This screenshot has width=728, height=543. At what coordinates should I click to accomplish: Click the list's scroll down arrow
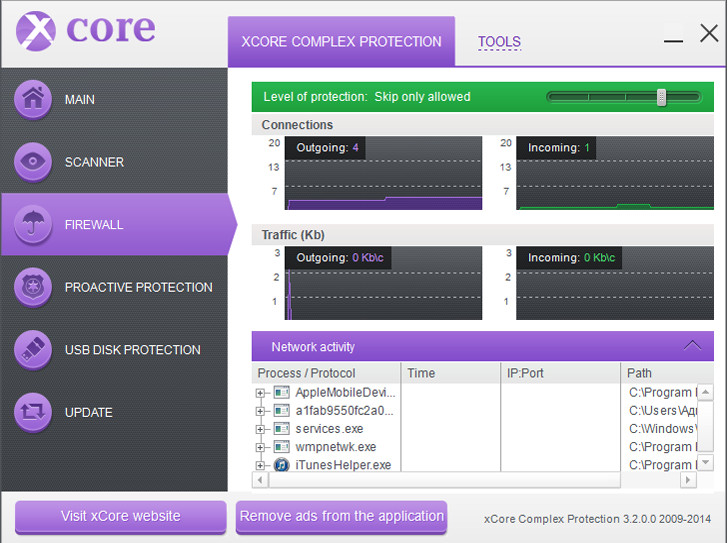point(705,462)
